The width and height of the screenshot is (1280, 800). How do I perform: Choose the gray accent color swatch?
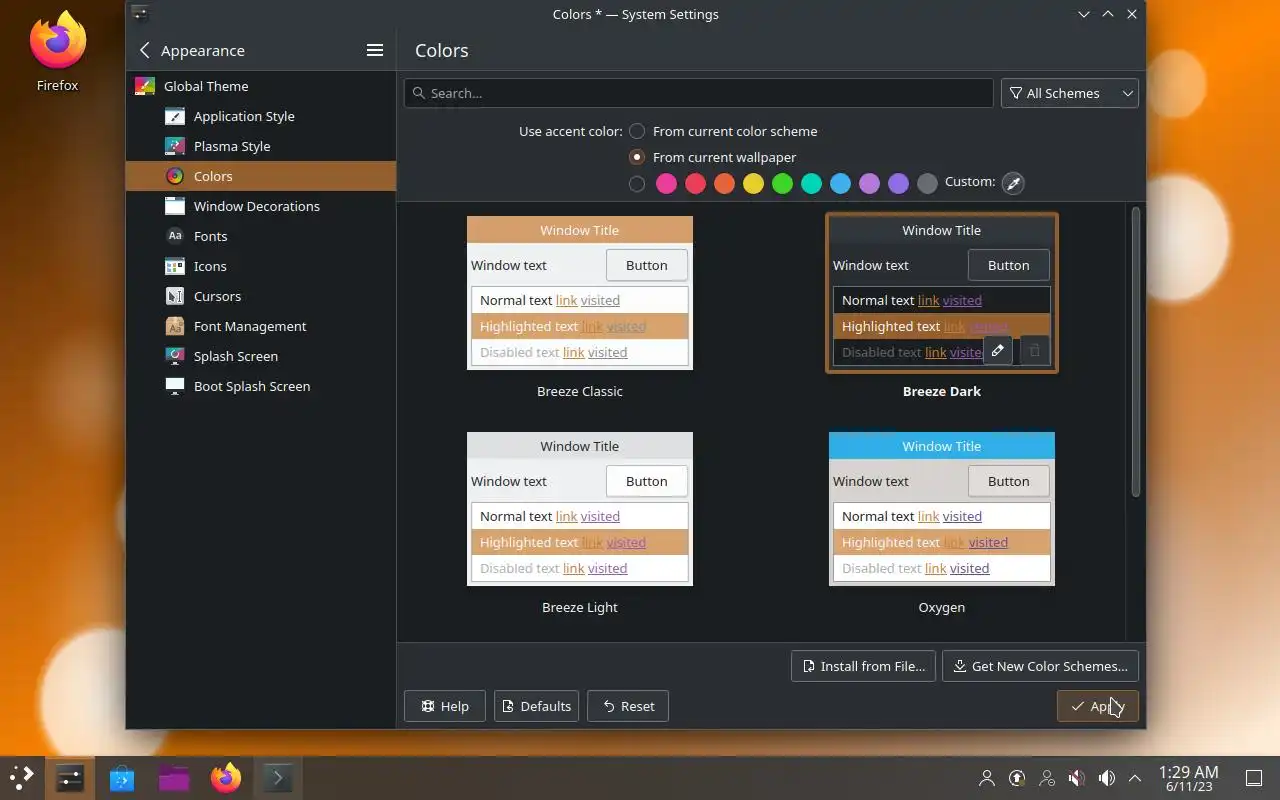(927, 183)
